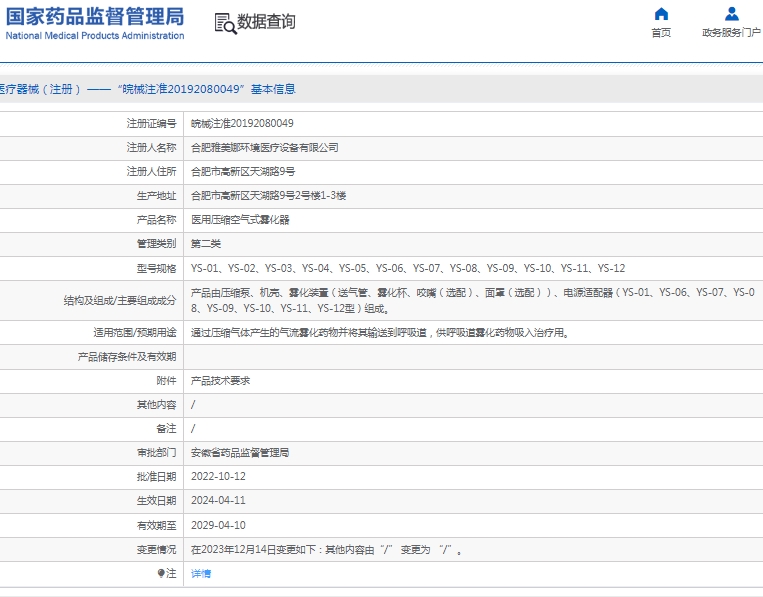Click the 数据查询 magnifier document icon
The width and height of the screenshot is (763, 597).
point(225,23)
